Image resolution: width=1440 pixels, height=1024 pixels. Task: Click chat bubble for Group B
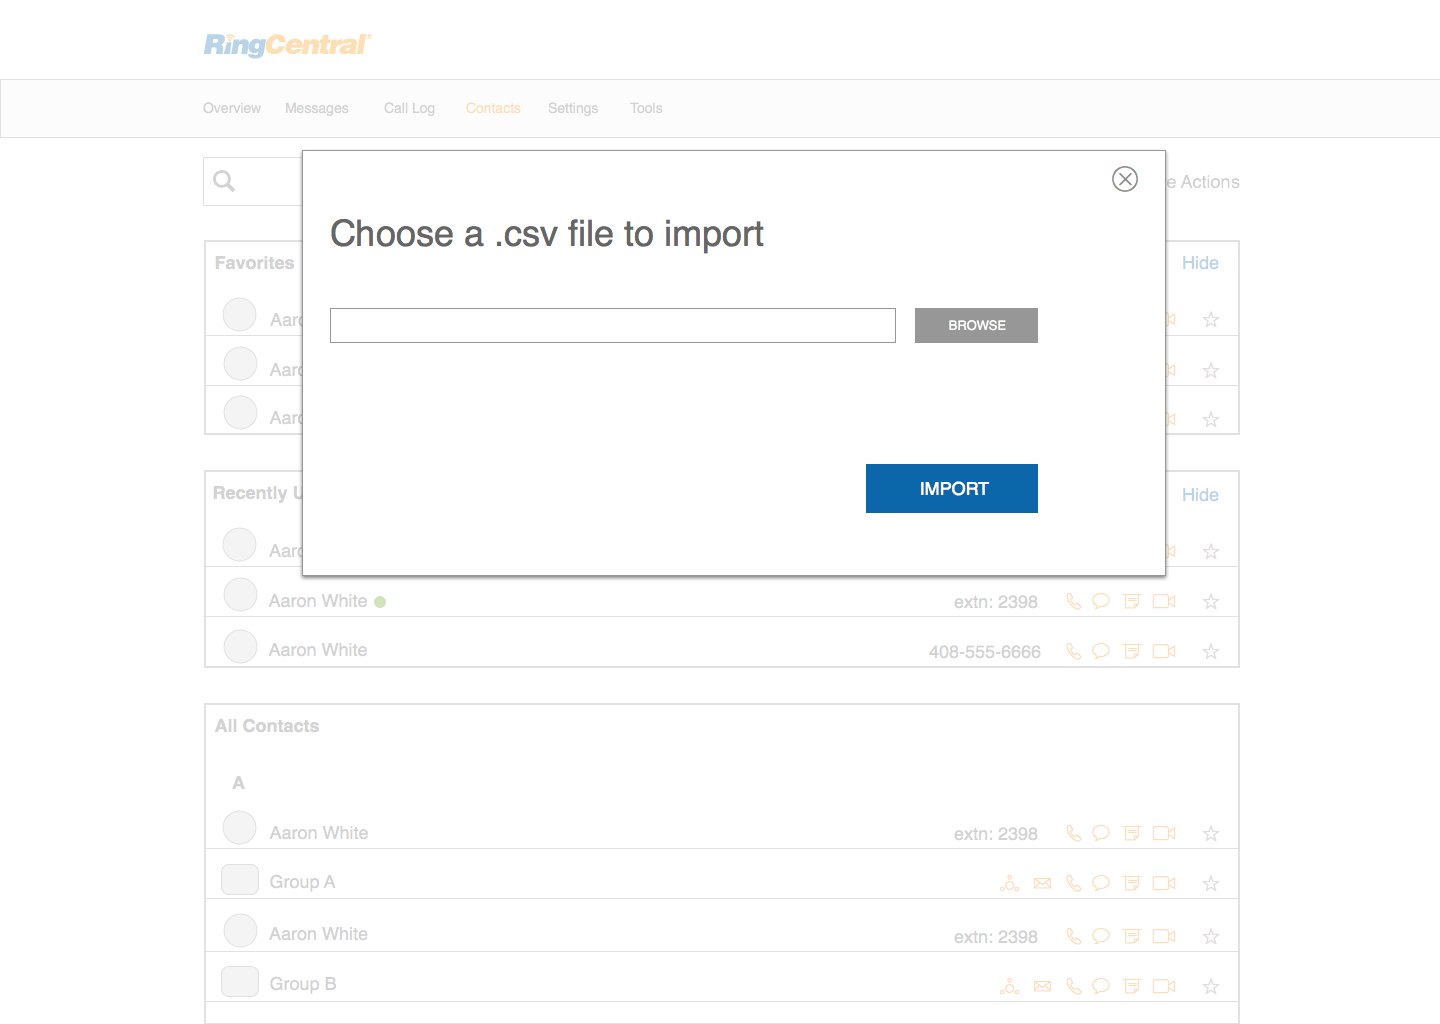point(1101,986)
